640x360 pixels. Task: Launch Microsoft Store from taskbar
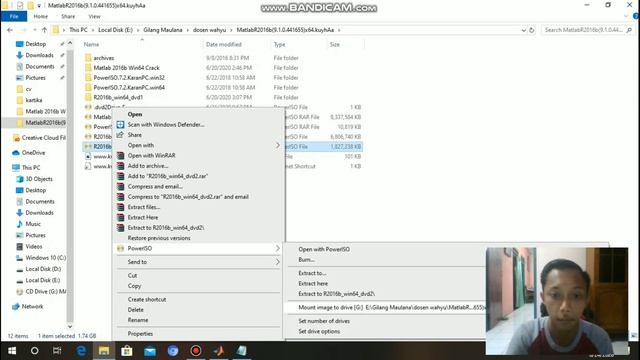tap(127, 351)
